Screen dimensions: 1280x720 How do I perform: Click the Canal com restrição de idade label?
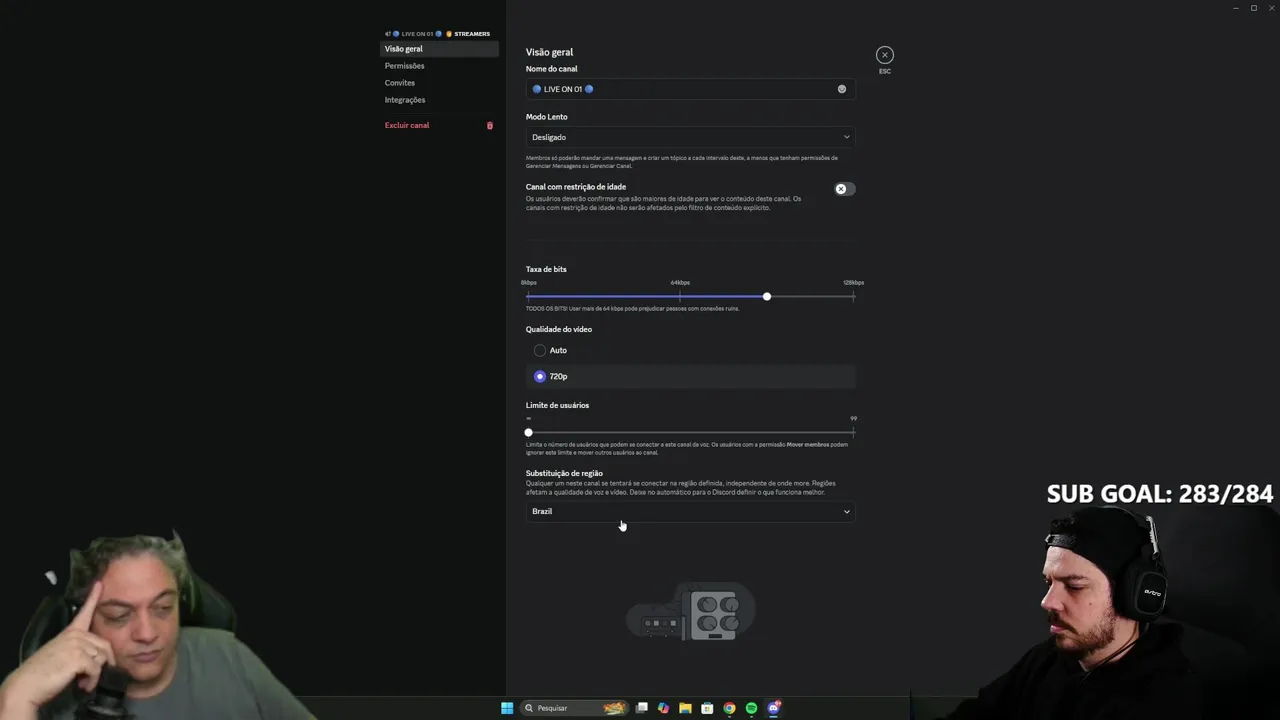[x=576, y=187]
